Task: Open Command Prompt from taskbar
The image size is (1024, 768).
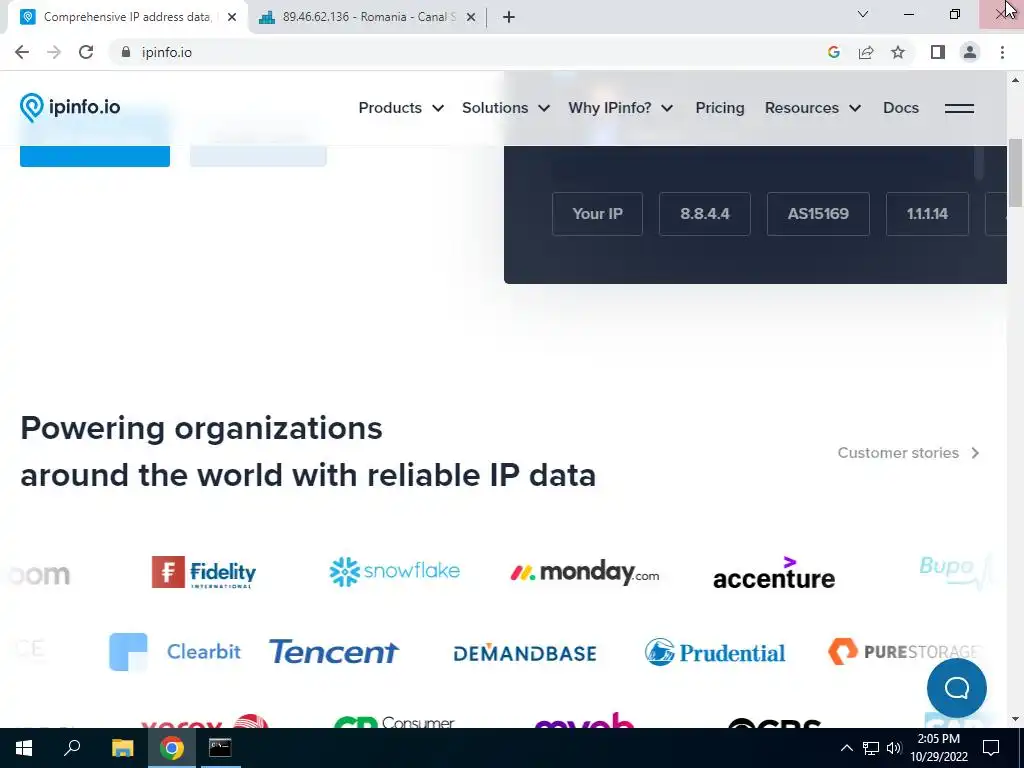Action: [220, 748]
